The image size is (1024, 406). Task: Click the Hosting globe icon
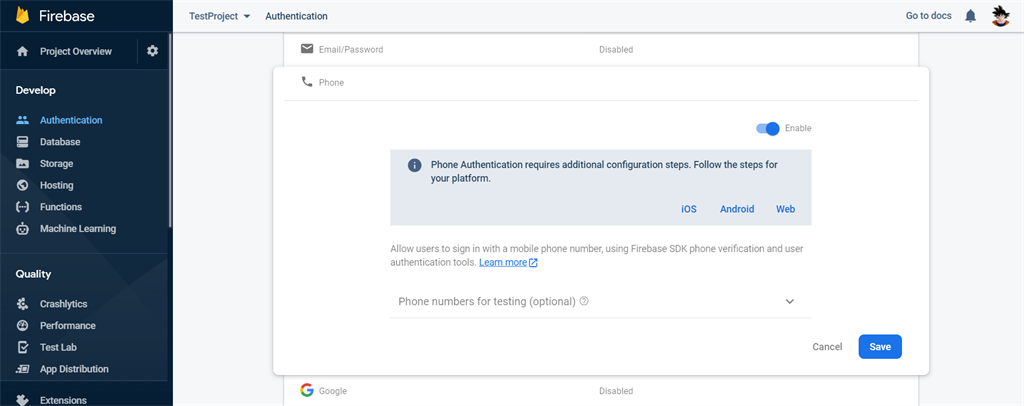pyautogui.click(x=22, y=185)
